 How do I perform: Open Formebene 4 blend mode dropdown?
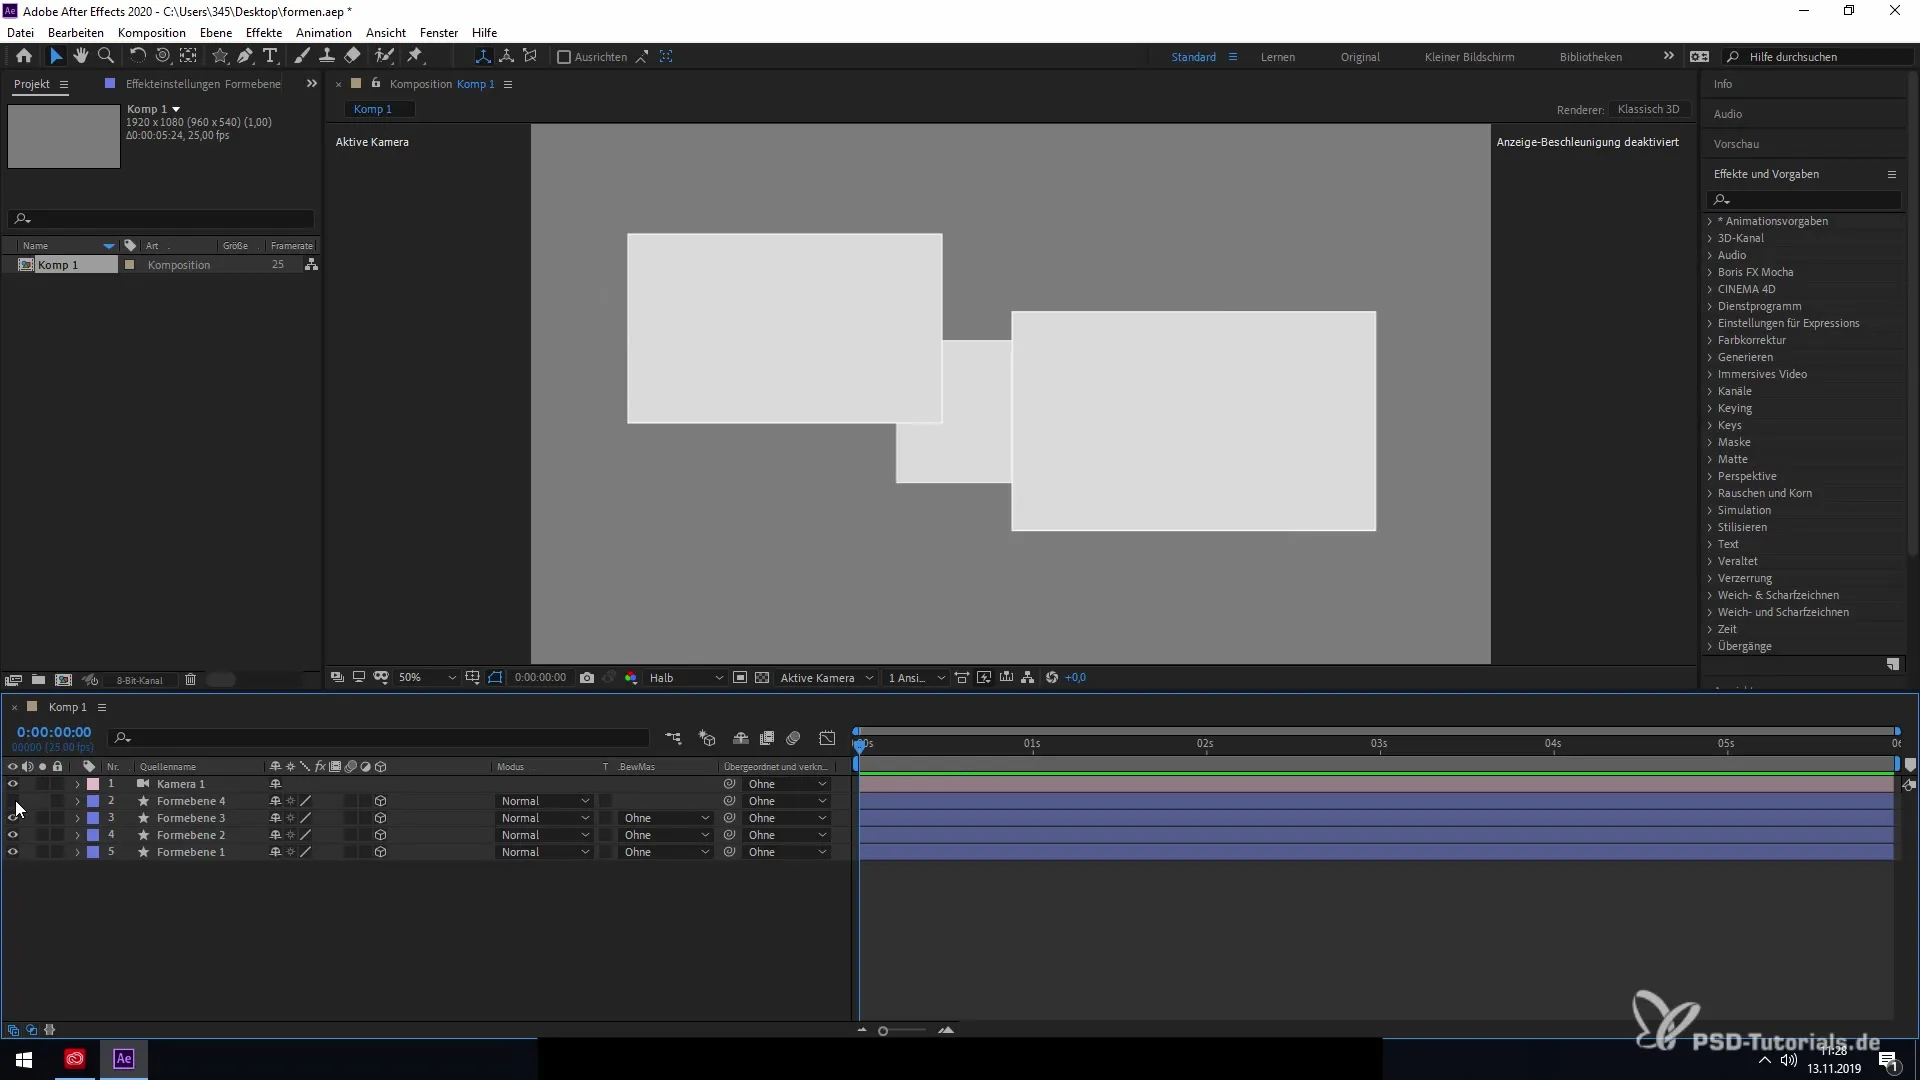[545, 801]
